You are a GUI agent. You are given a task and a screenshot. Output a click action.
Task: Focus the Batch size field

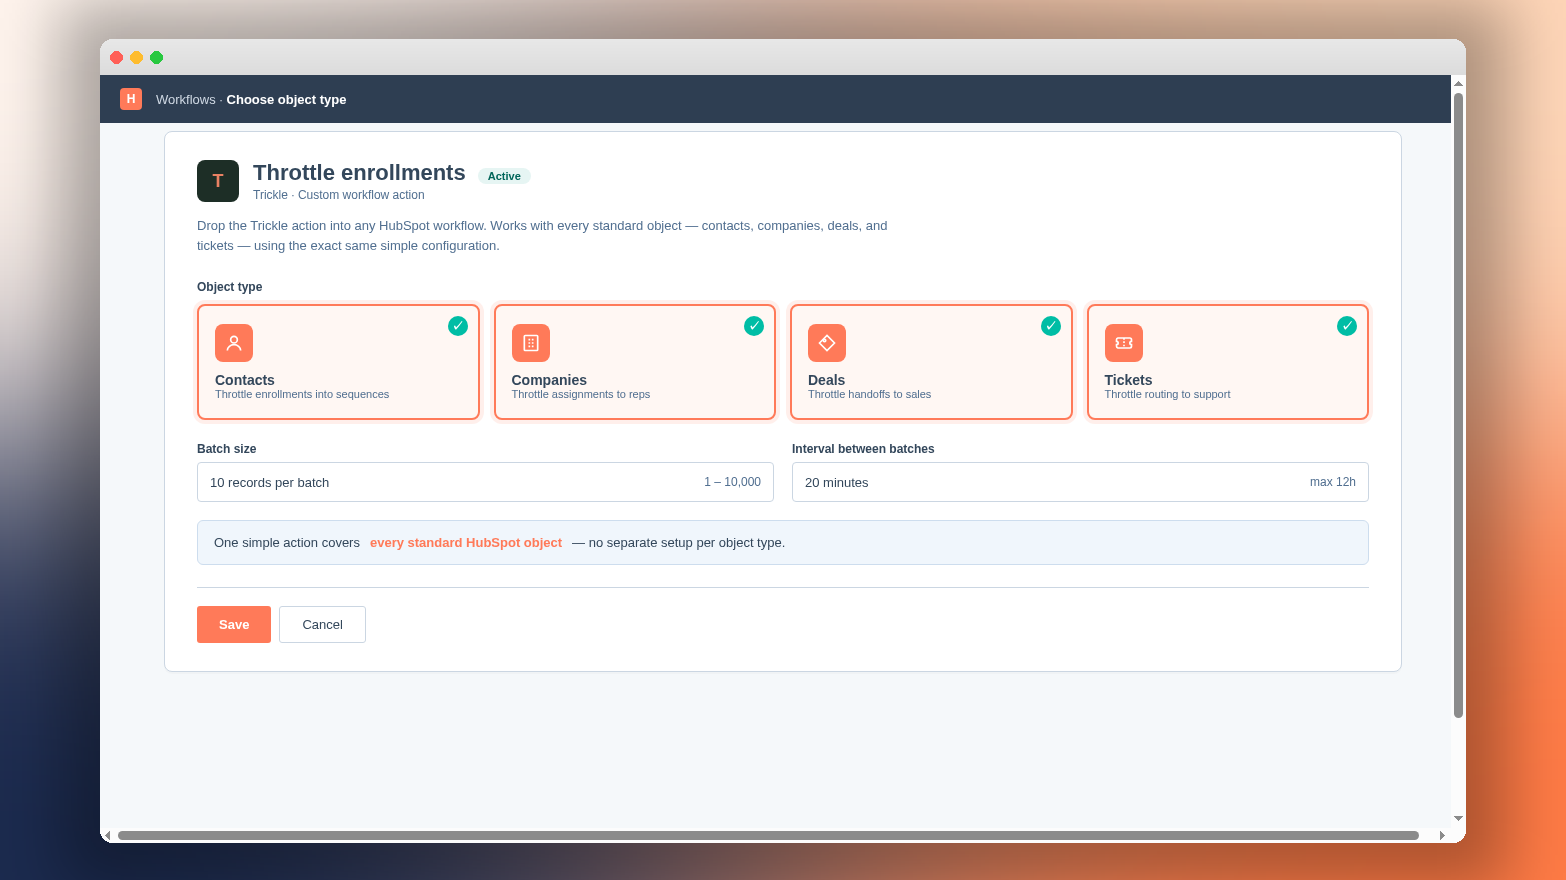[x=485, y=482]
